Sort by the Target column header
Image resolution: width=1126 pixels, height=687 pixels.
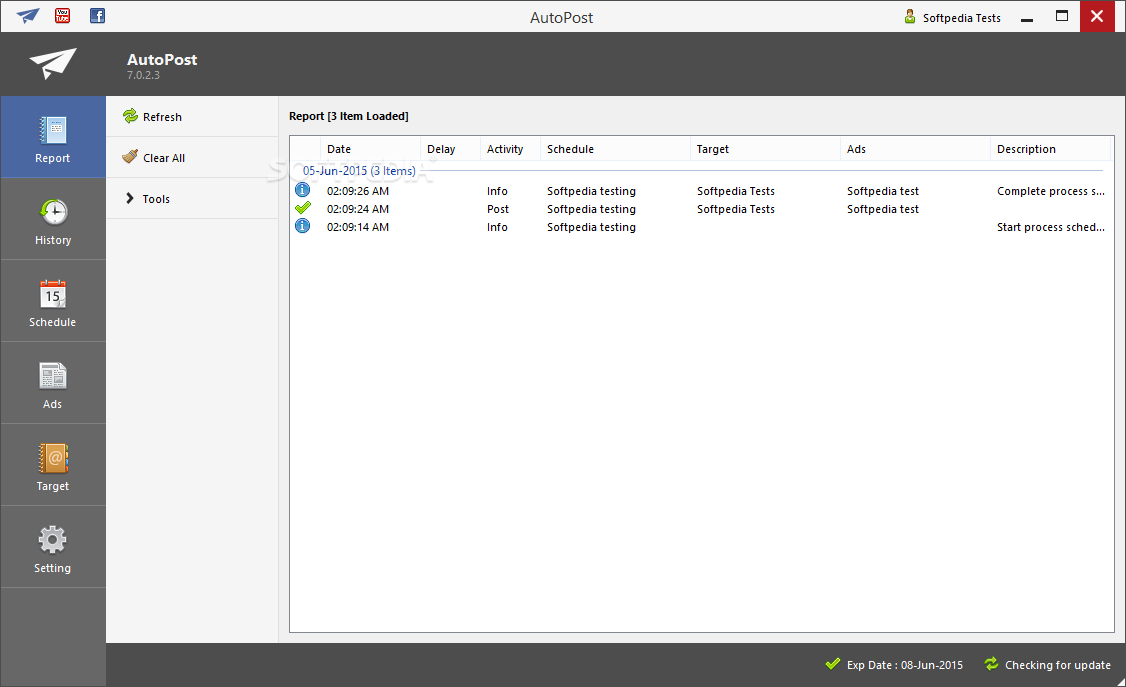pos(765,149)
